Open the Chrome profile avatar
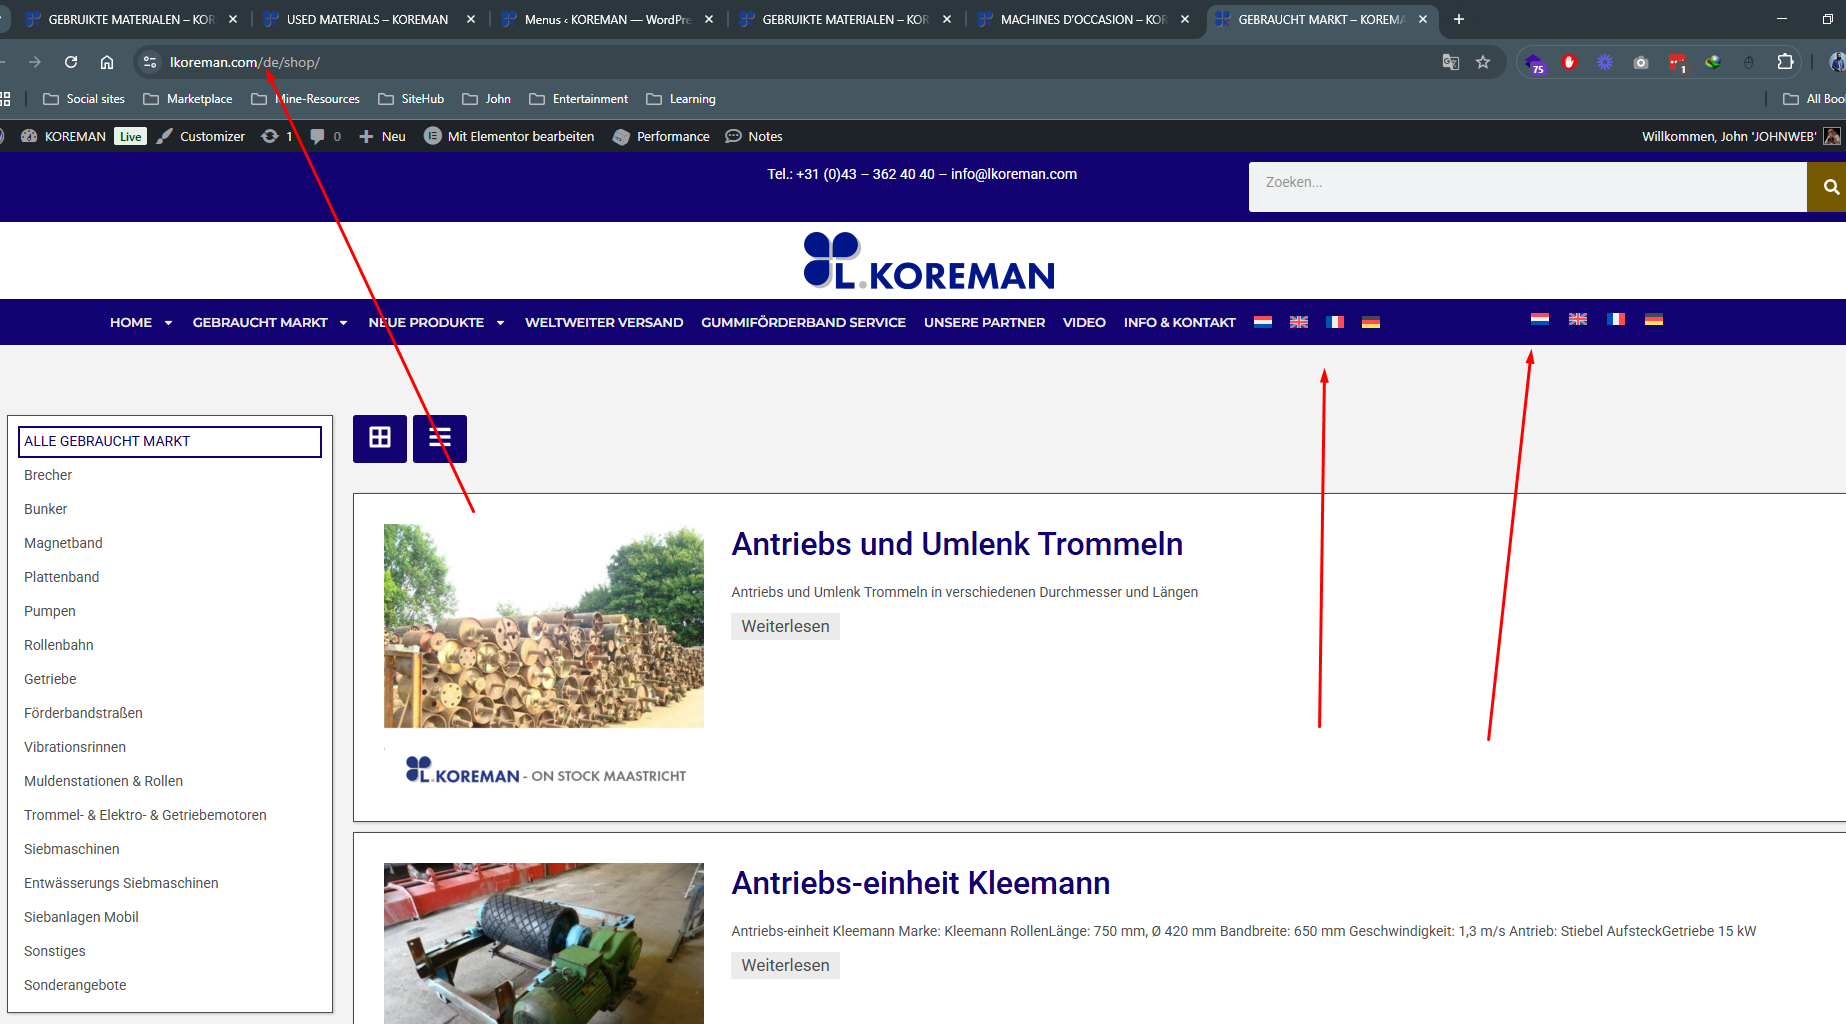This screenshot has height=1024, width=1846. click(1837, 62)
